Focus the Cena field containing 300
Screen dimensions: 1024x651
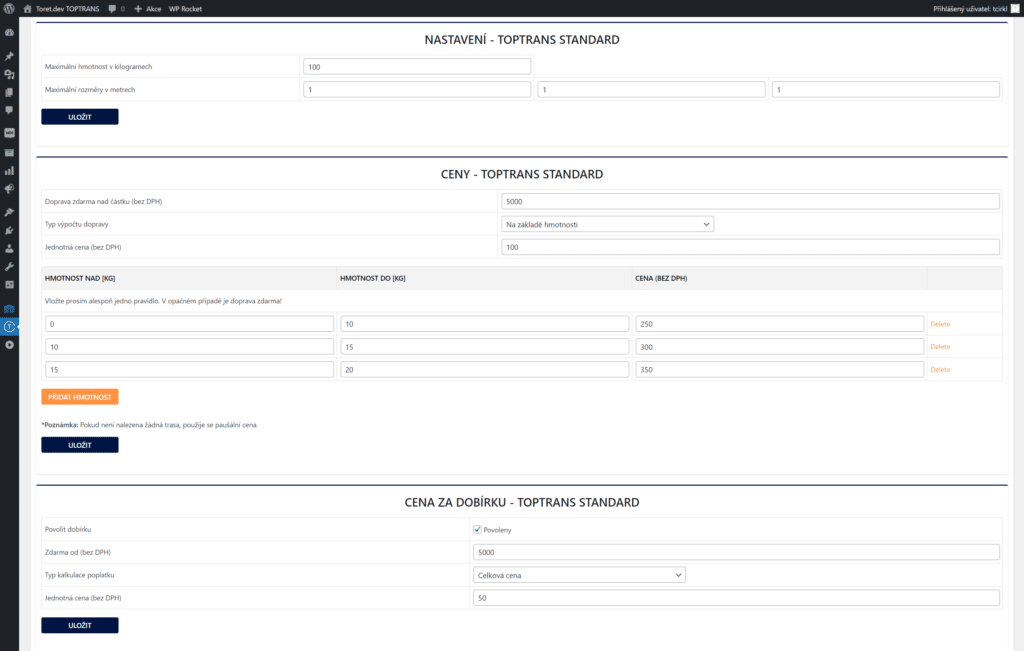point(780,347)
